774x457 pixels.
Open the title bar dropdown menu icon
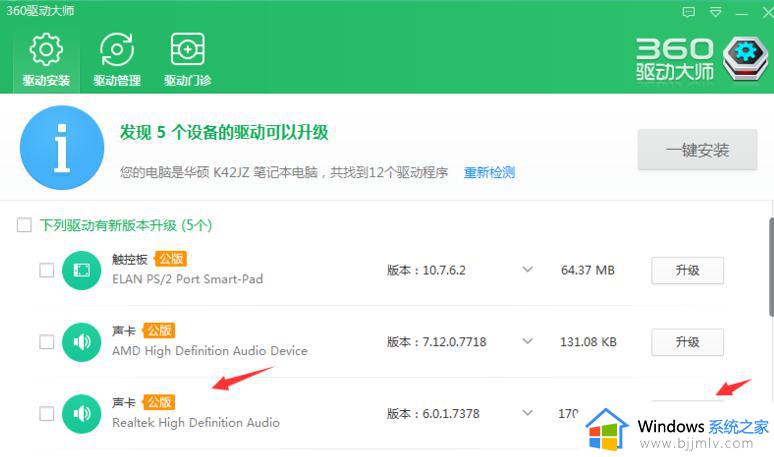715,12
